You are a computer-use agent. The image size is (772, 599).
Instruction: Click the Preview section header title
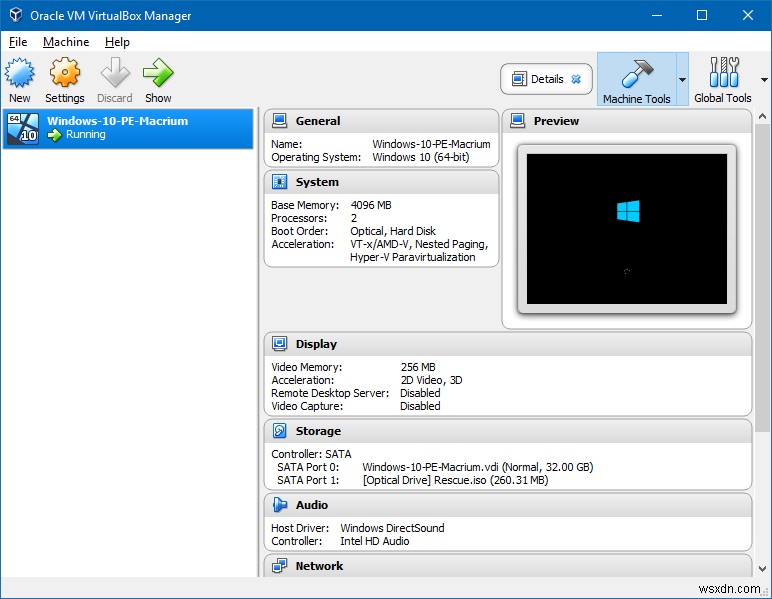[556, 121]
